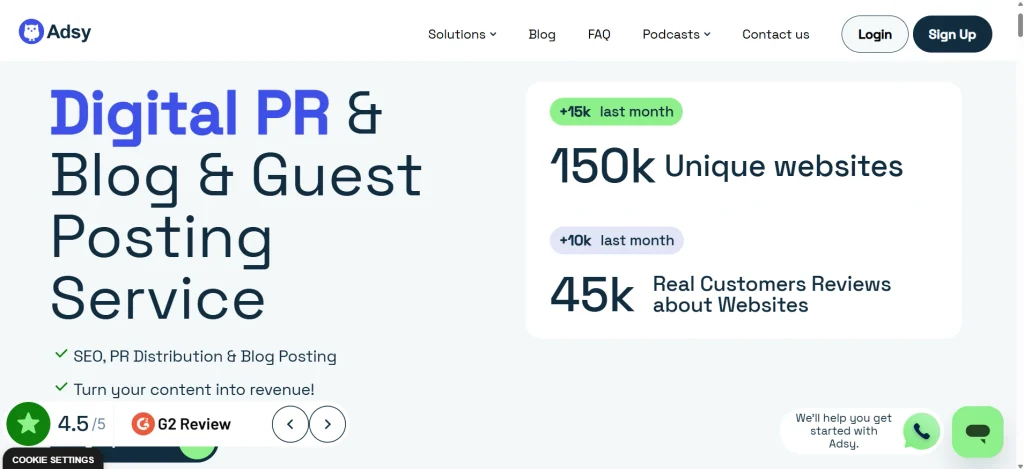The image size is (1024, 469).
Task: Open Cookie Settings
Action: (53, 460)
